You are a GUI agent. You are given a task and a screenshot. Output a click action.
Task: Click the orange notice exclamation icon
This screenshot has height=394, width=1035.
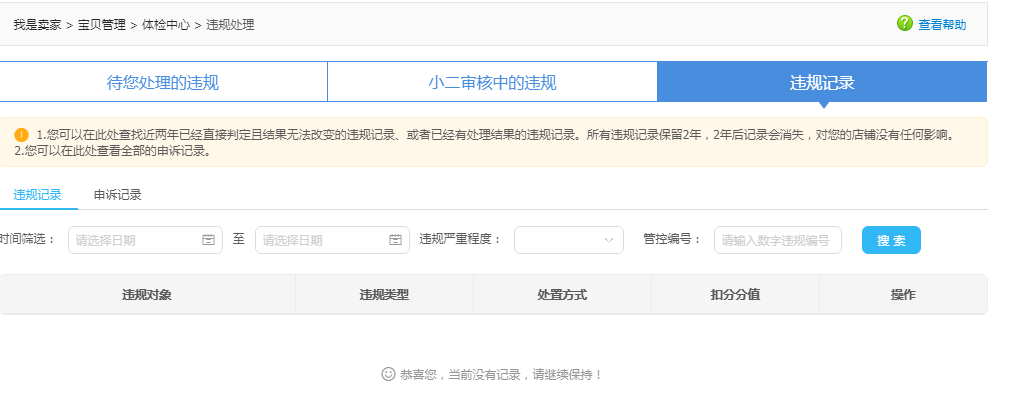(21, 135)
